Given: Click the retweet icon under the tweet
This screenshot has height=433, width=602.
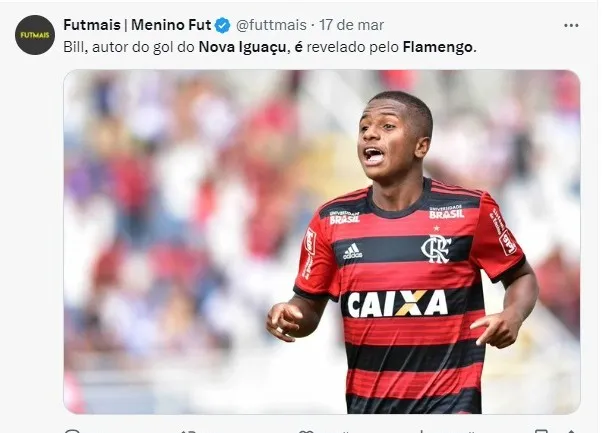Looking at the screenshot, I should [x=189, y=431].
